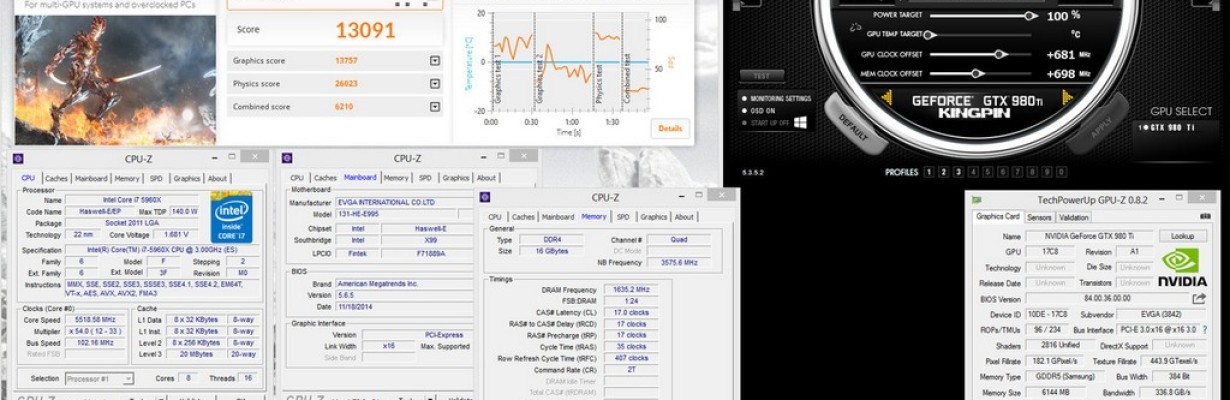Click the Core Voltage value 1.681 V
Screen dimensions: 1230x400
[x=175, y=233]
